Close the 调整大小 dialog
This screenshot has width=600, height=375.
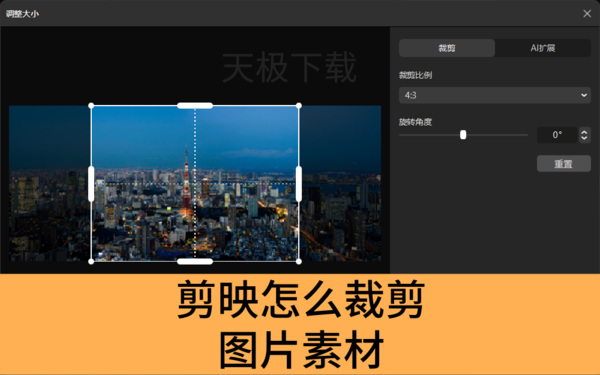pos(587,13)
